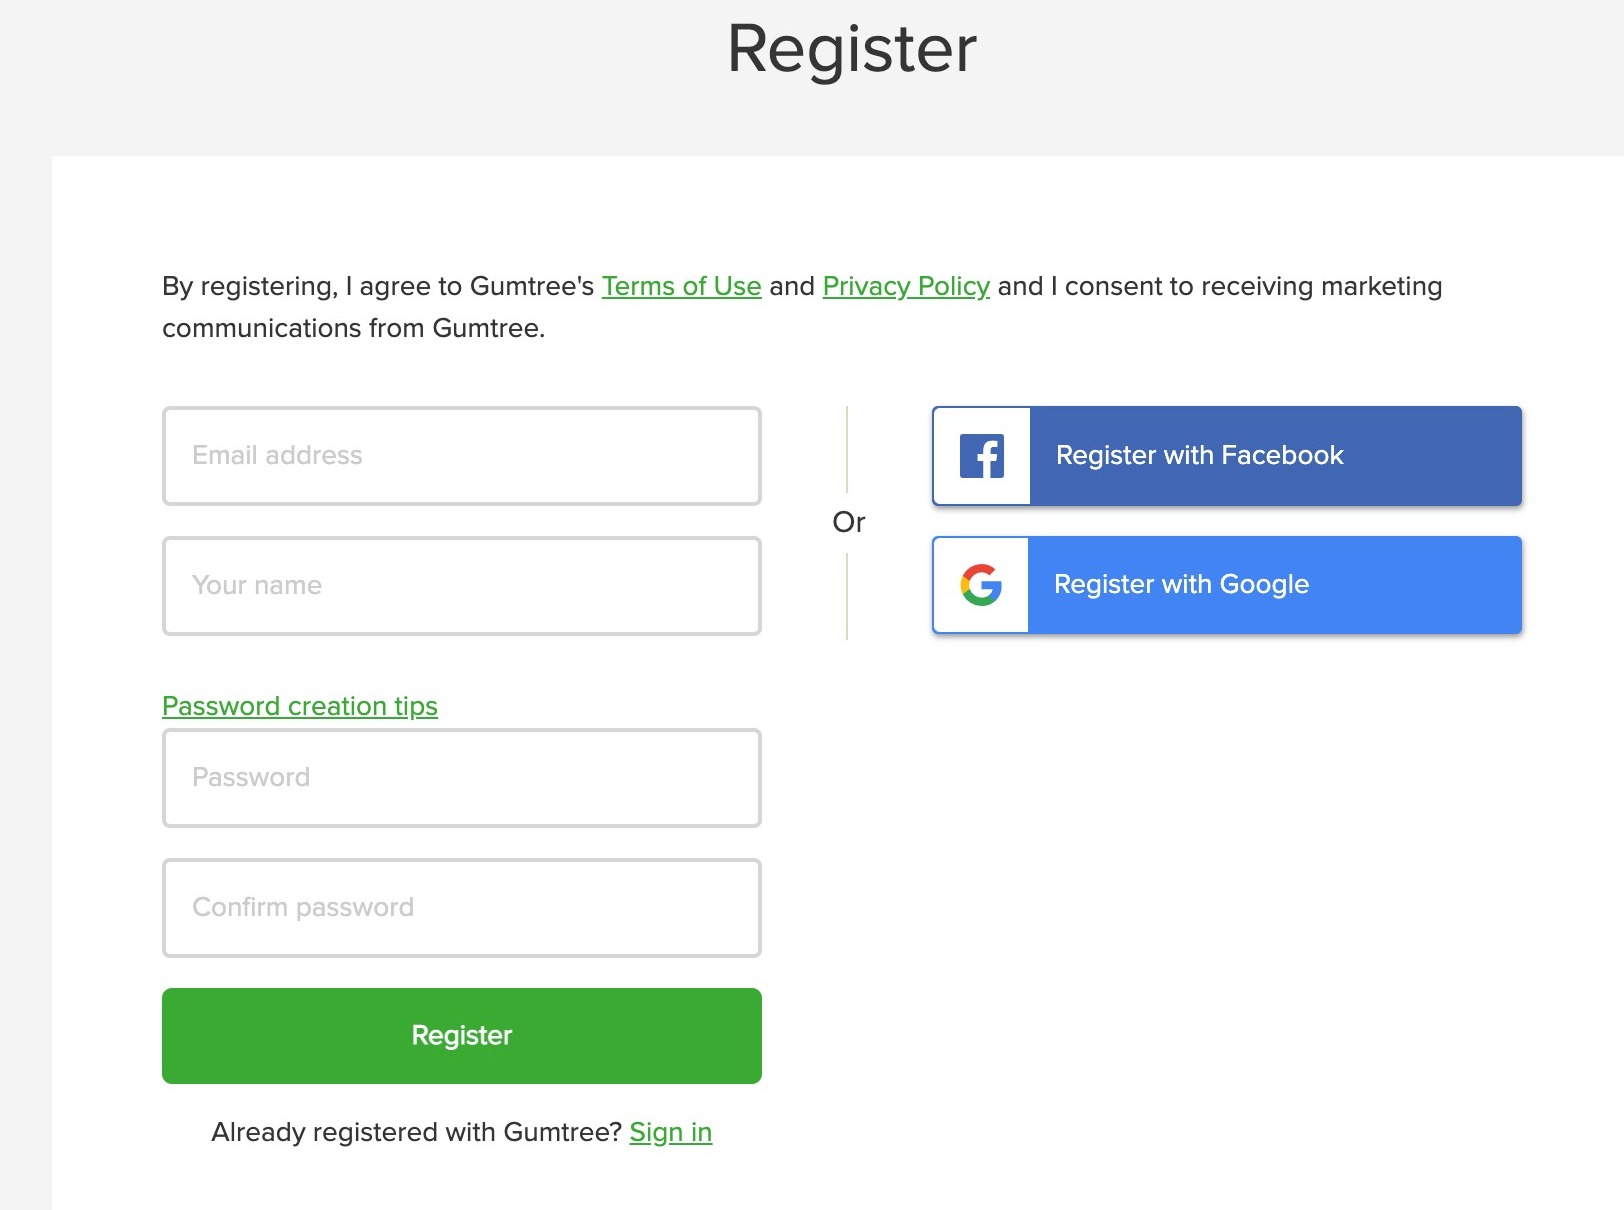Open the Terms of Use link
The height and width of the screenshot is (1210, 1624).
681,287
